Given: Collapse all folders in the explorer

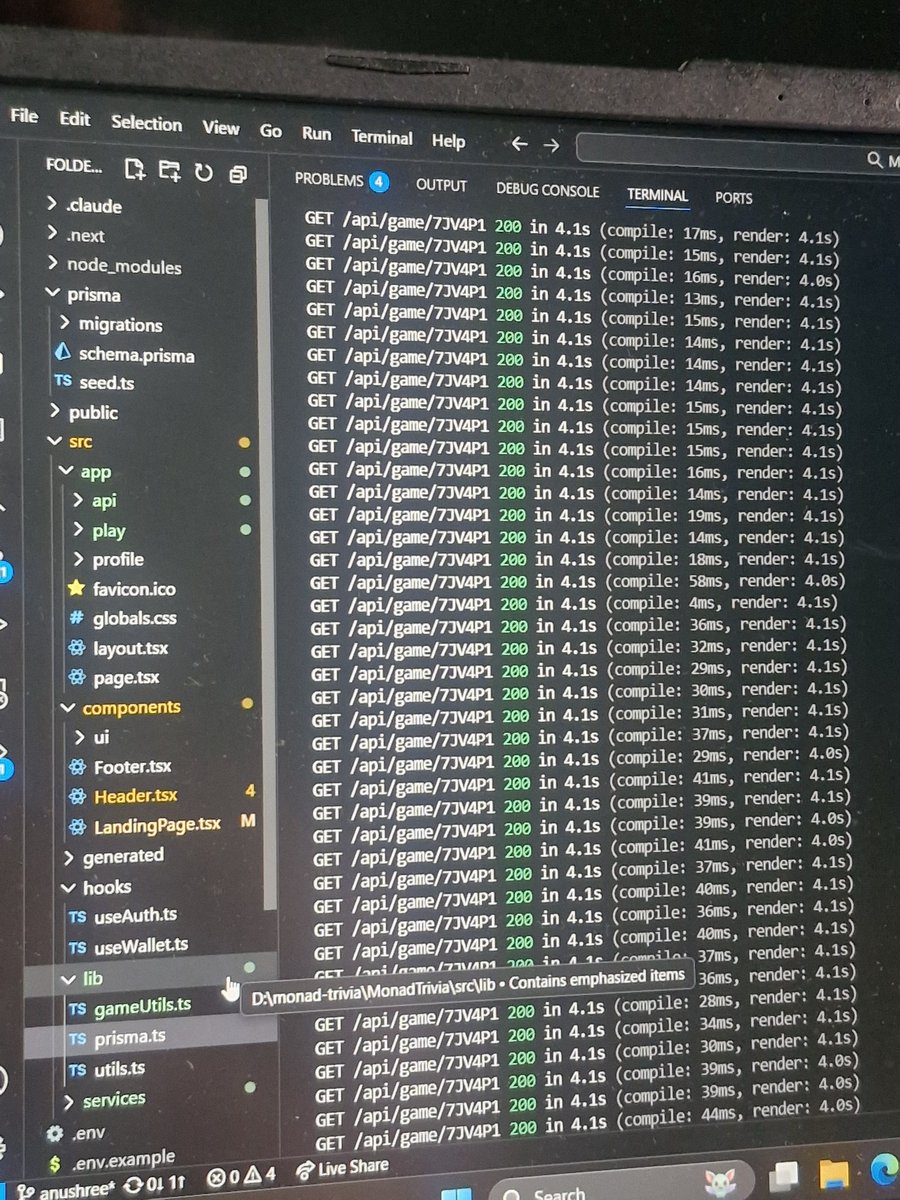Looking at the screenshot, I should 238,173.
